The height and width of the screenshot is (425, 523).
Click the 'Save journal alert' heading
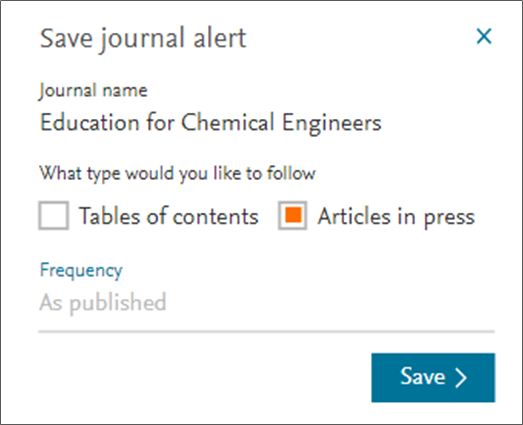coord(143,39)
